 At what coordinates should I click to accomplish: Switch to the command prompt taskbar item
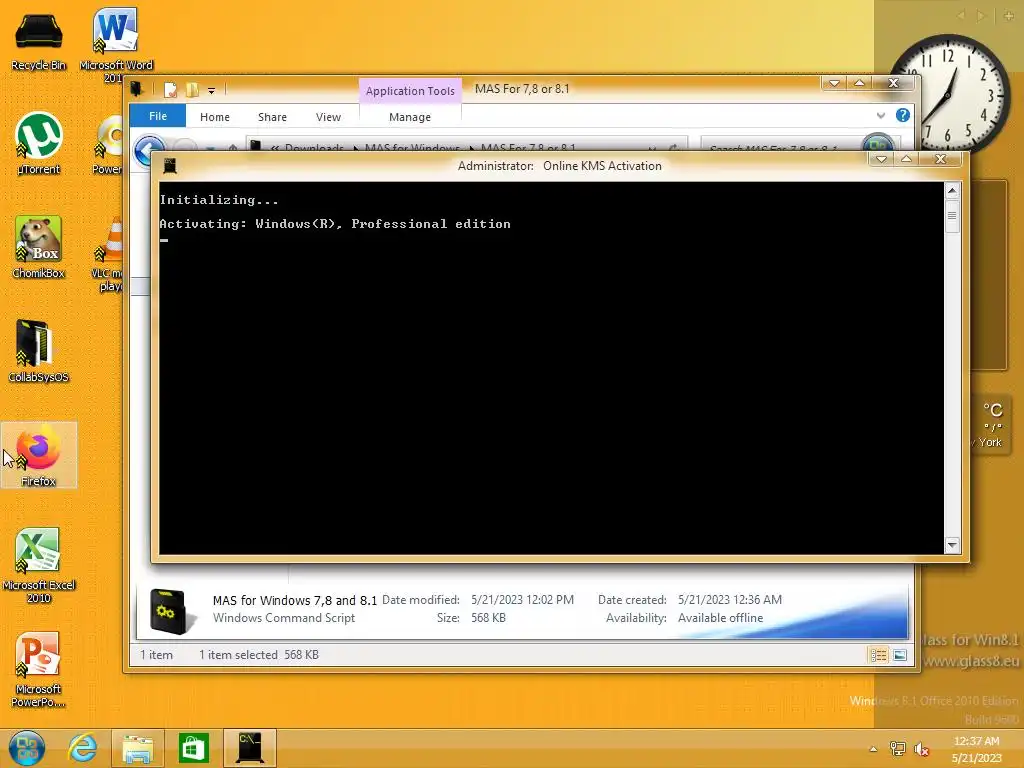[249, 748]
